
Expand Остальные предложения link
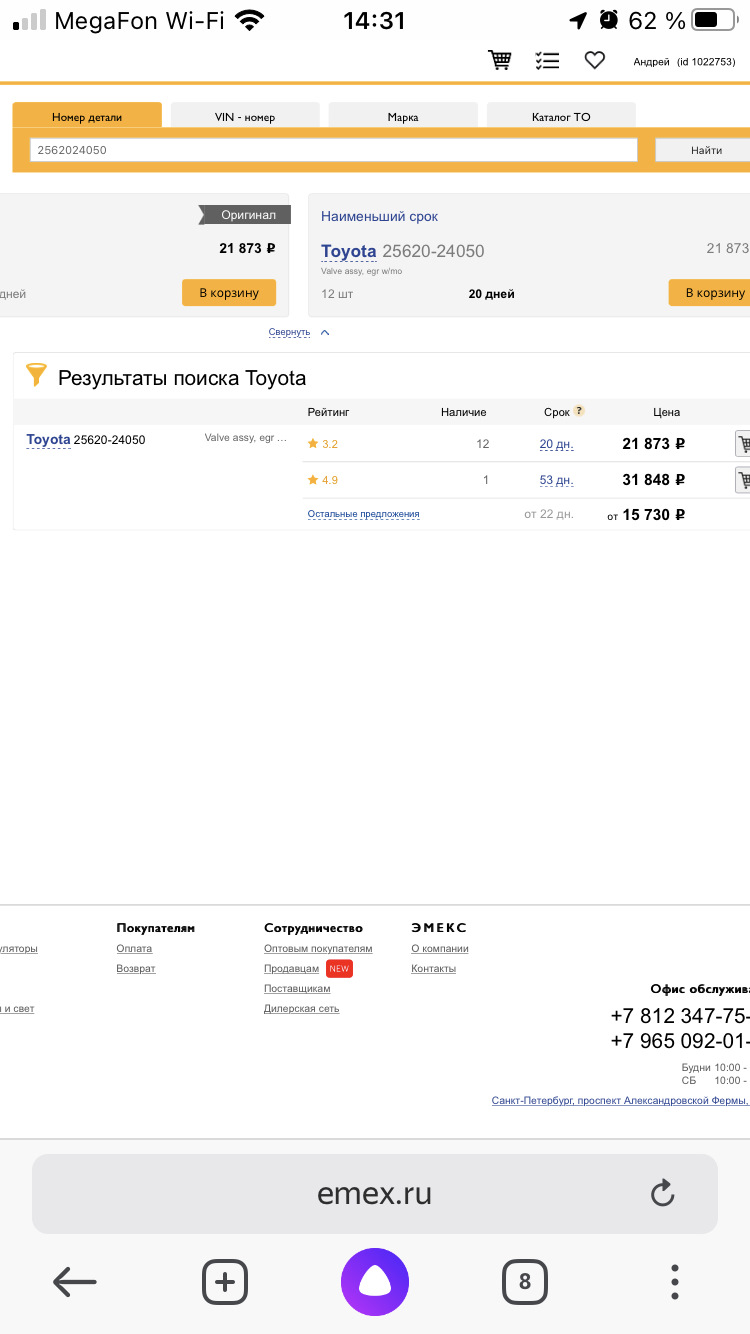pos(363,514)
